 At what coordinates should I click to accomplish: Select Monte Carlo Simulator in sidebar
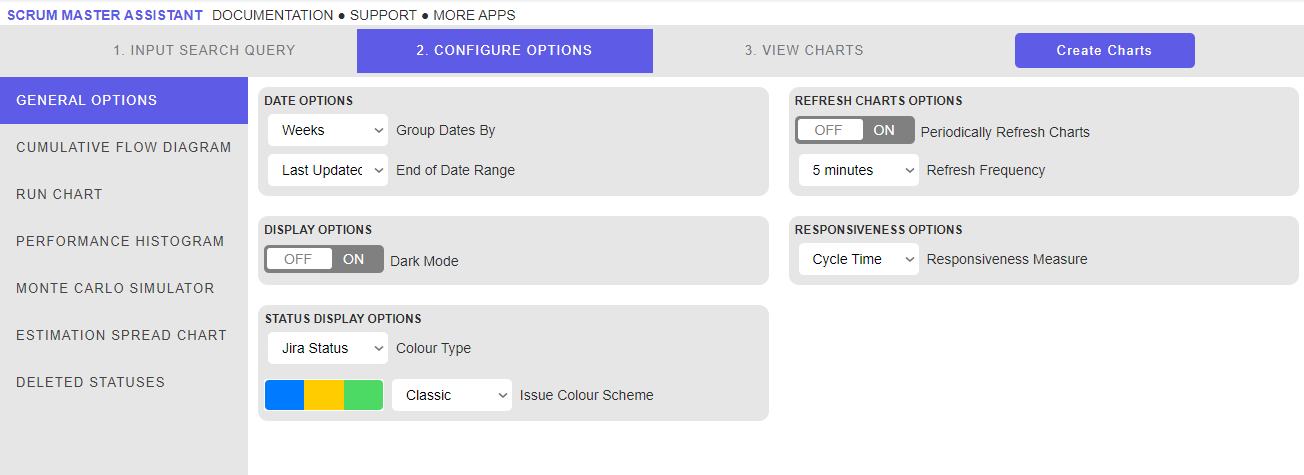(x=115, y=288)
